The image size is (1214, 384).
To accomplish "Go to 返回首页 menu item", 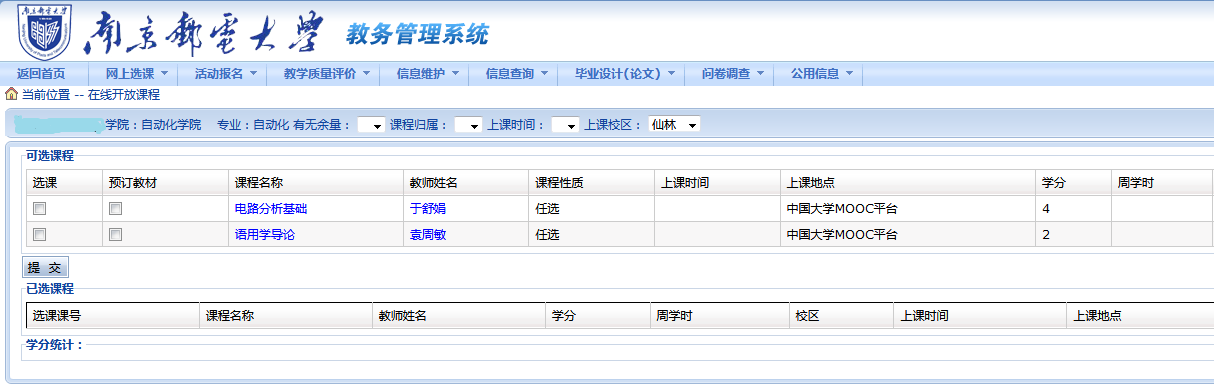I will 41,73.
